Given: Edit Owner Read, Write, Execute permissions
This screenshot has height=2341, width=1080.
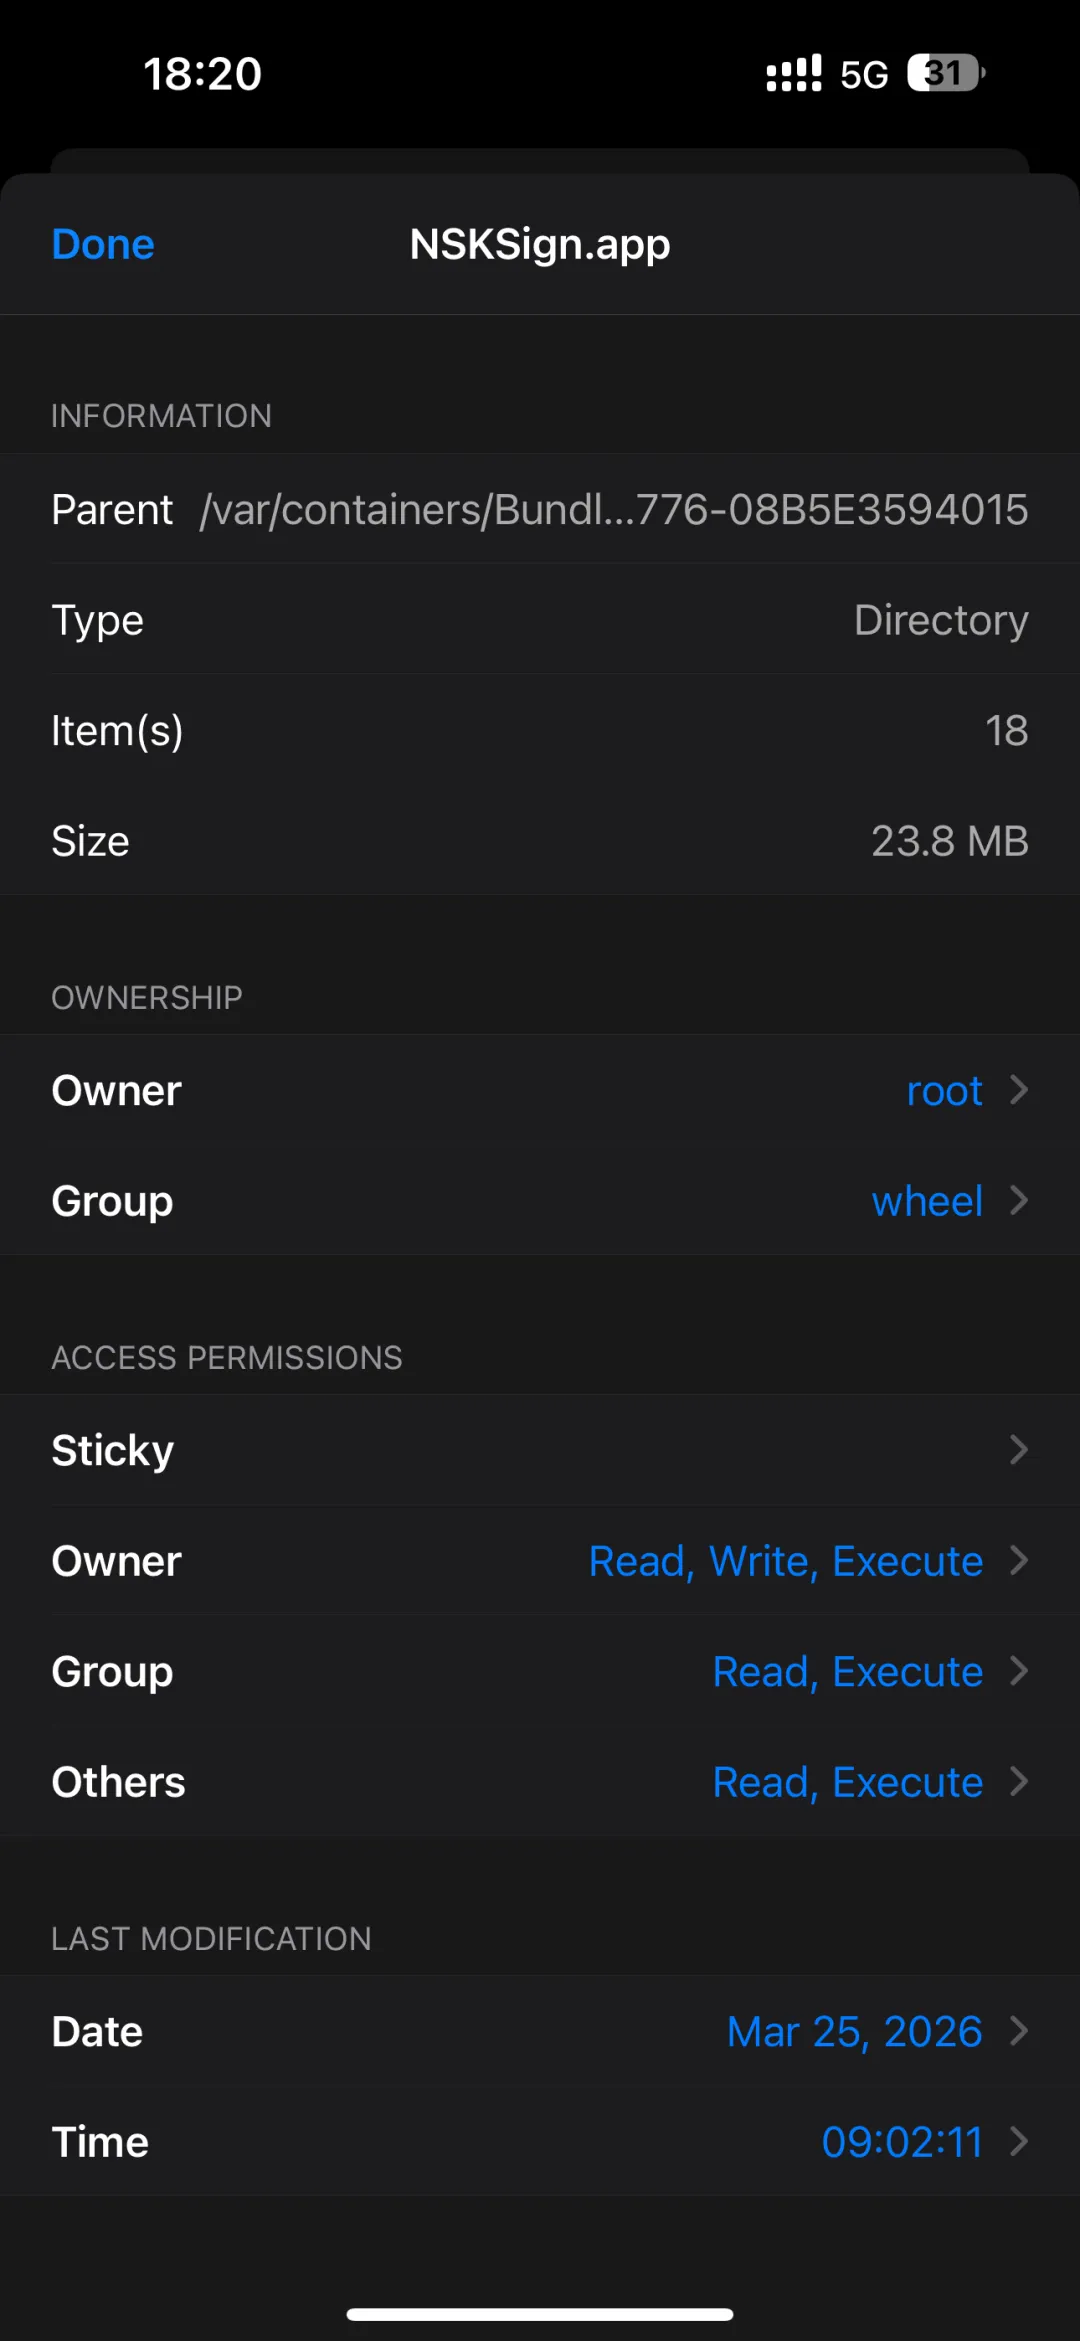Looking at the screenshot, I should point(540,1561).
